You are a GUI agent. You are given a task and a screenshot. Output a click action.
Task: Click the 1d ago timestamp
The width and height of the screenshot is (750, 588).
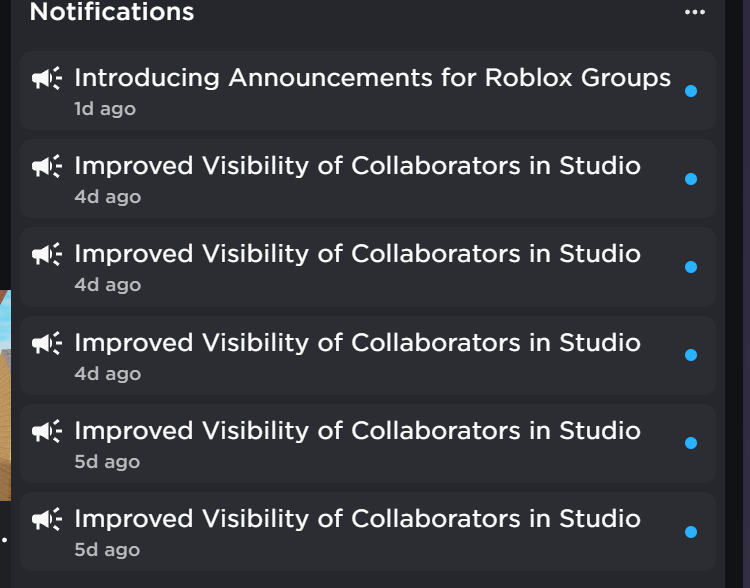[x=105, y=108]
